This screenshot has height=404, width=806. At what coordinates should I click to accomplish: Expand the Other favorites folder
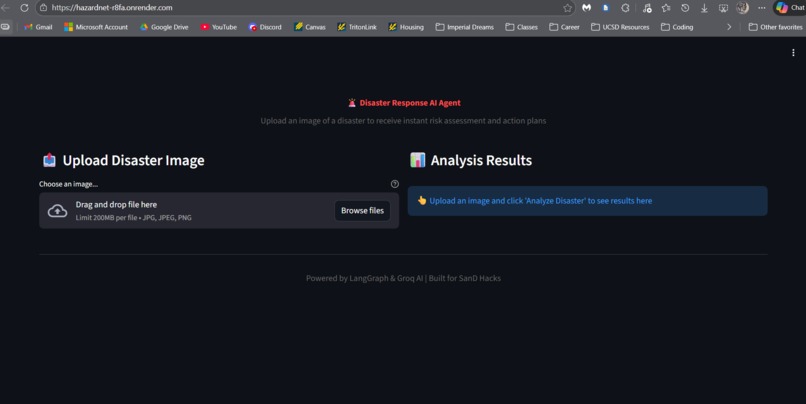point(776,27)
